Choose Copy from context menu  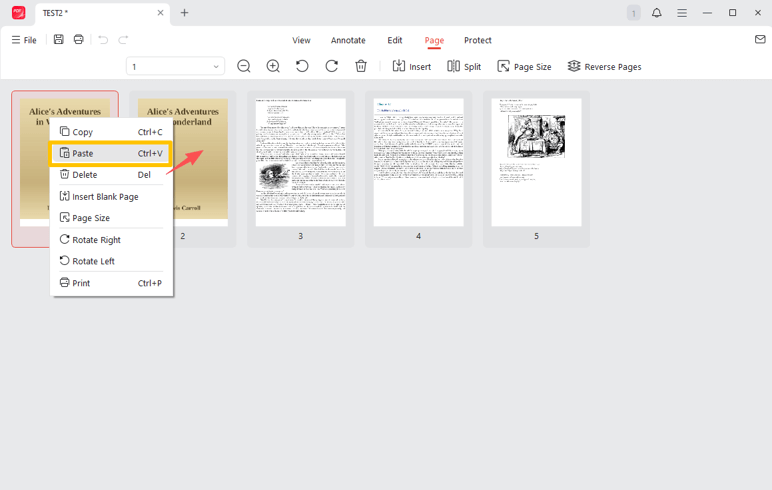point(111,132)
